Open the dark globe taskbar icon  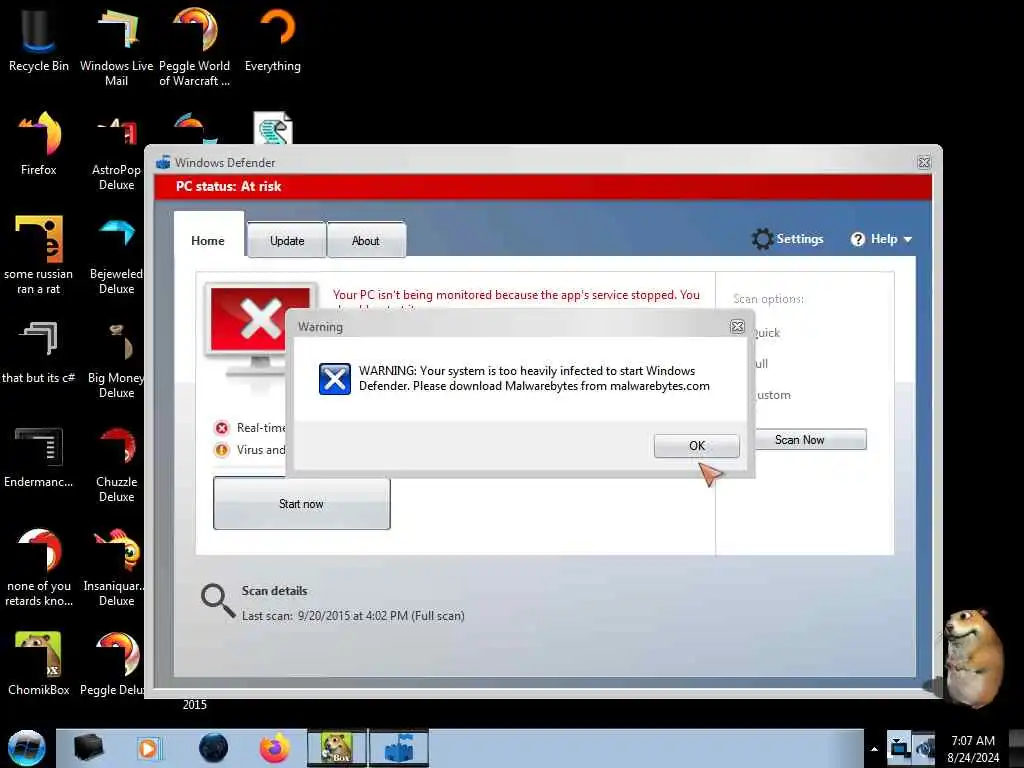pos(213,748)
